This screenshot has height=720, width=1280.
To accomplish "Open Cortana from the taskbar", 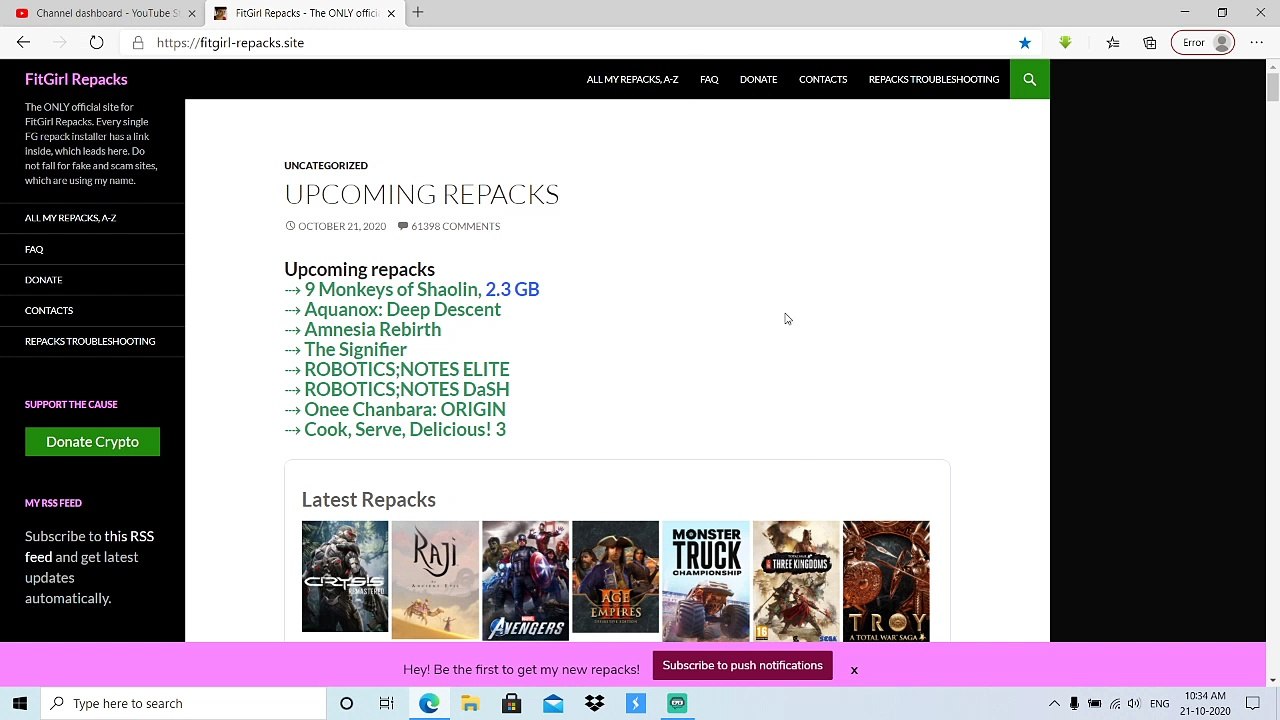I will [346, 703].
